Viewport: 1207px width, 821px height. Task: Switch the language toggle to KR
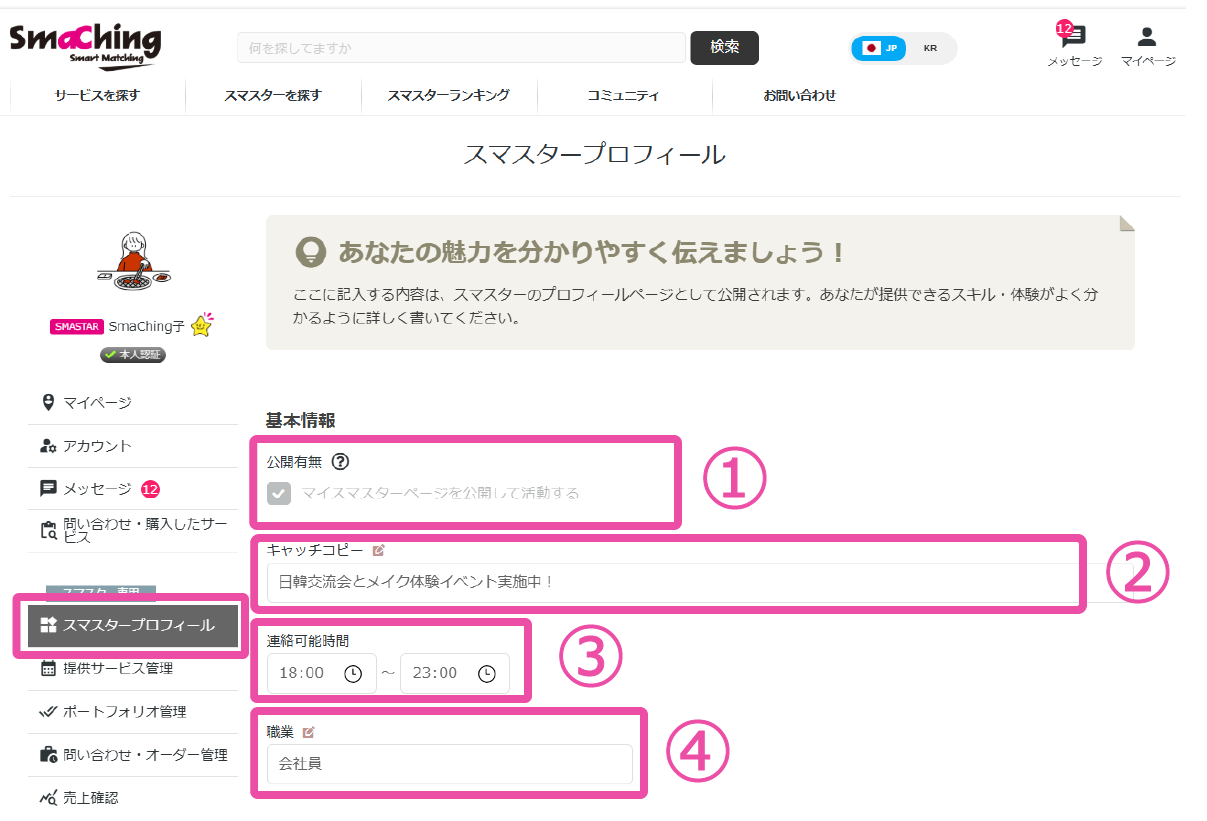click(x=930, y=48)
